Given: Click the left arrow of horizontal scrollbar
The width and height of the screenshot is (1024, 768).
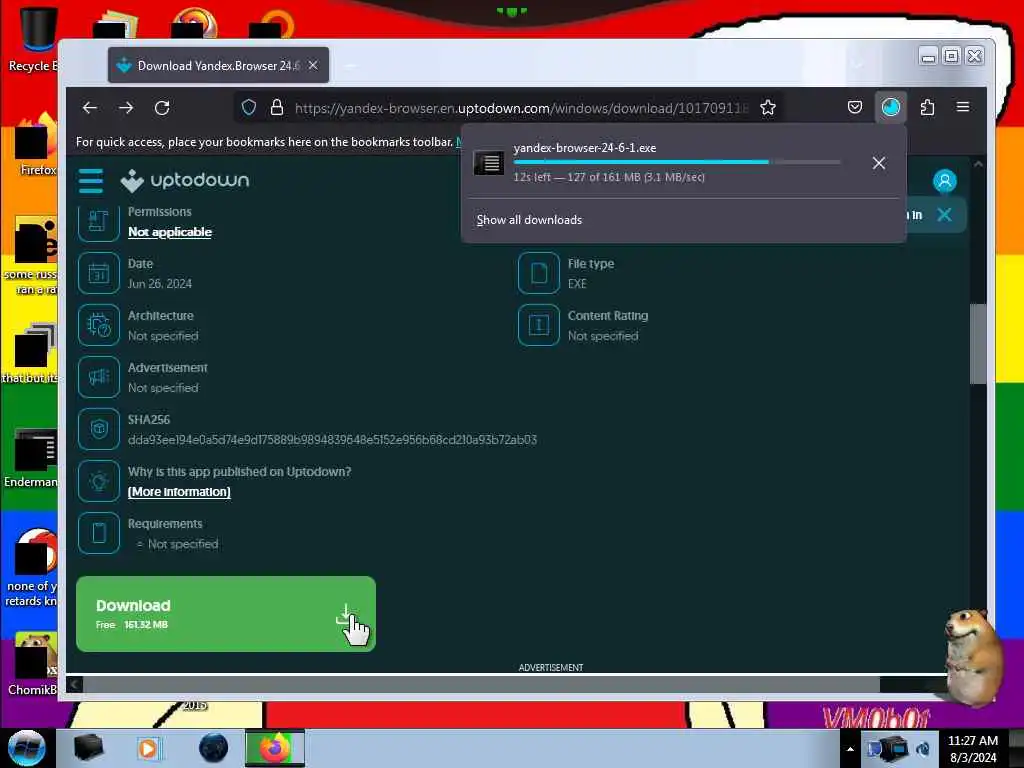Looking at the screenshot, I should (x=74, y=684).
